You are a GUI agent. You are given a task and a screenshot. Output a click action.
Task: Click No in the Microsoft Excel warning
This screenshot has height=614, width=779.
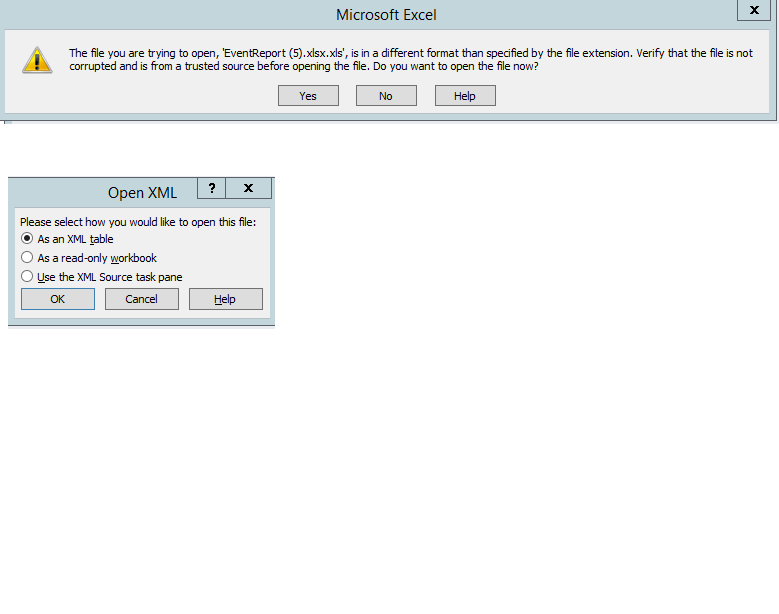(386, 96)
